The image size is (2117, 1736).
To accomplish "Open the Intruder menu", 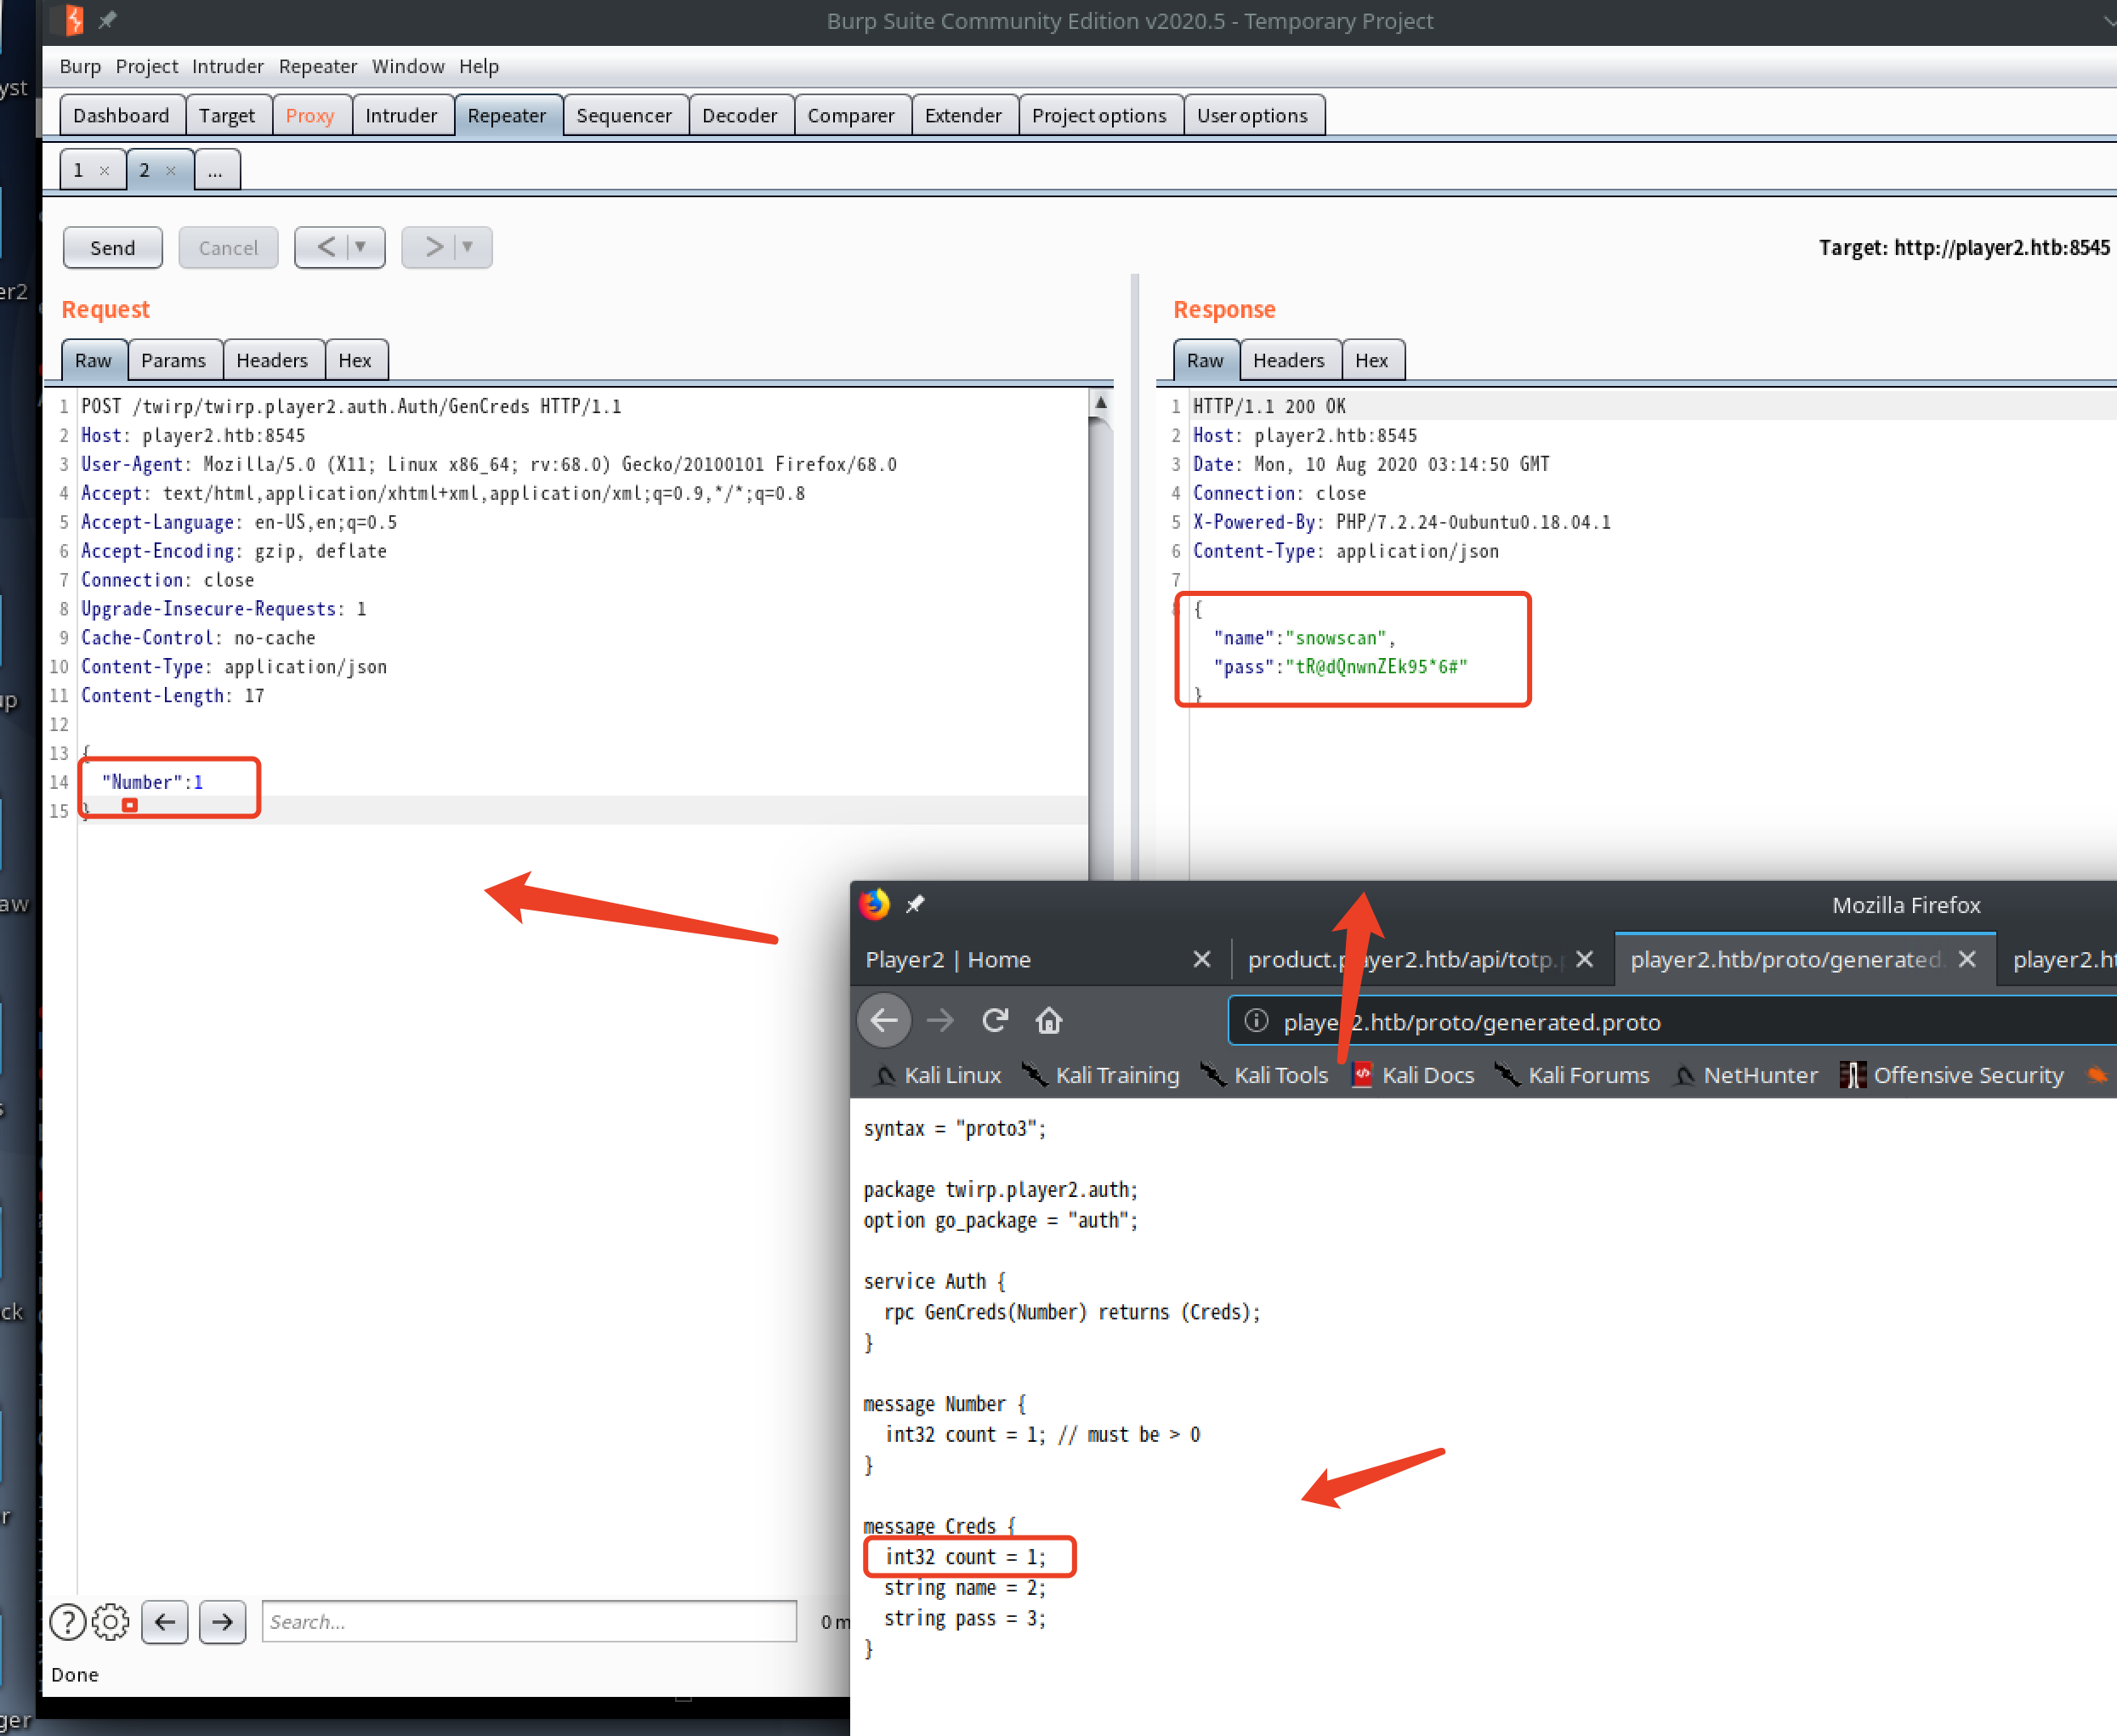I will pos(227,66).
